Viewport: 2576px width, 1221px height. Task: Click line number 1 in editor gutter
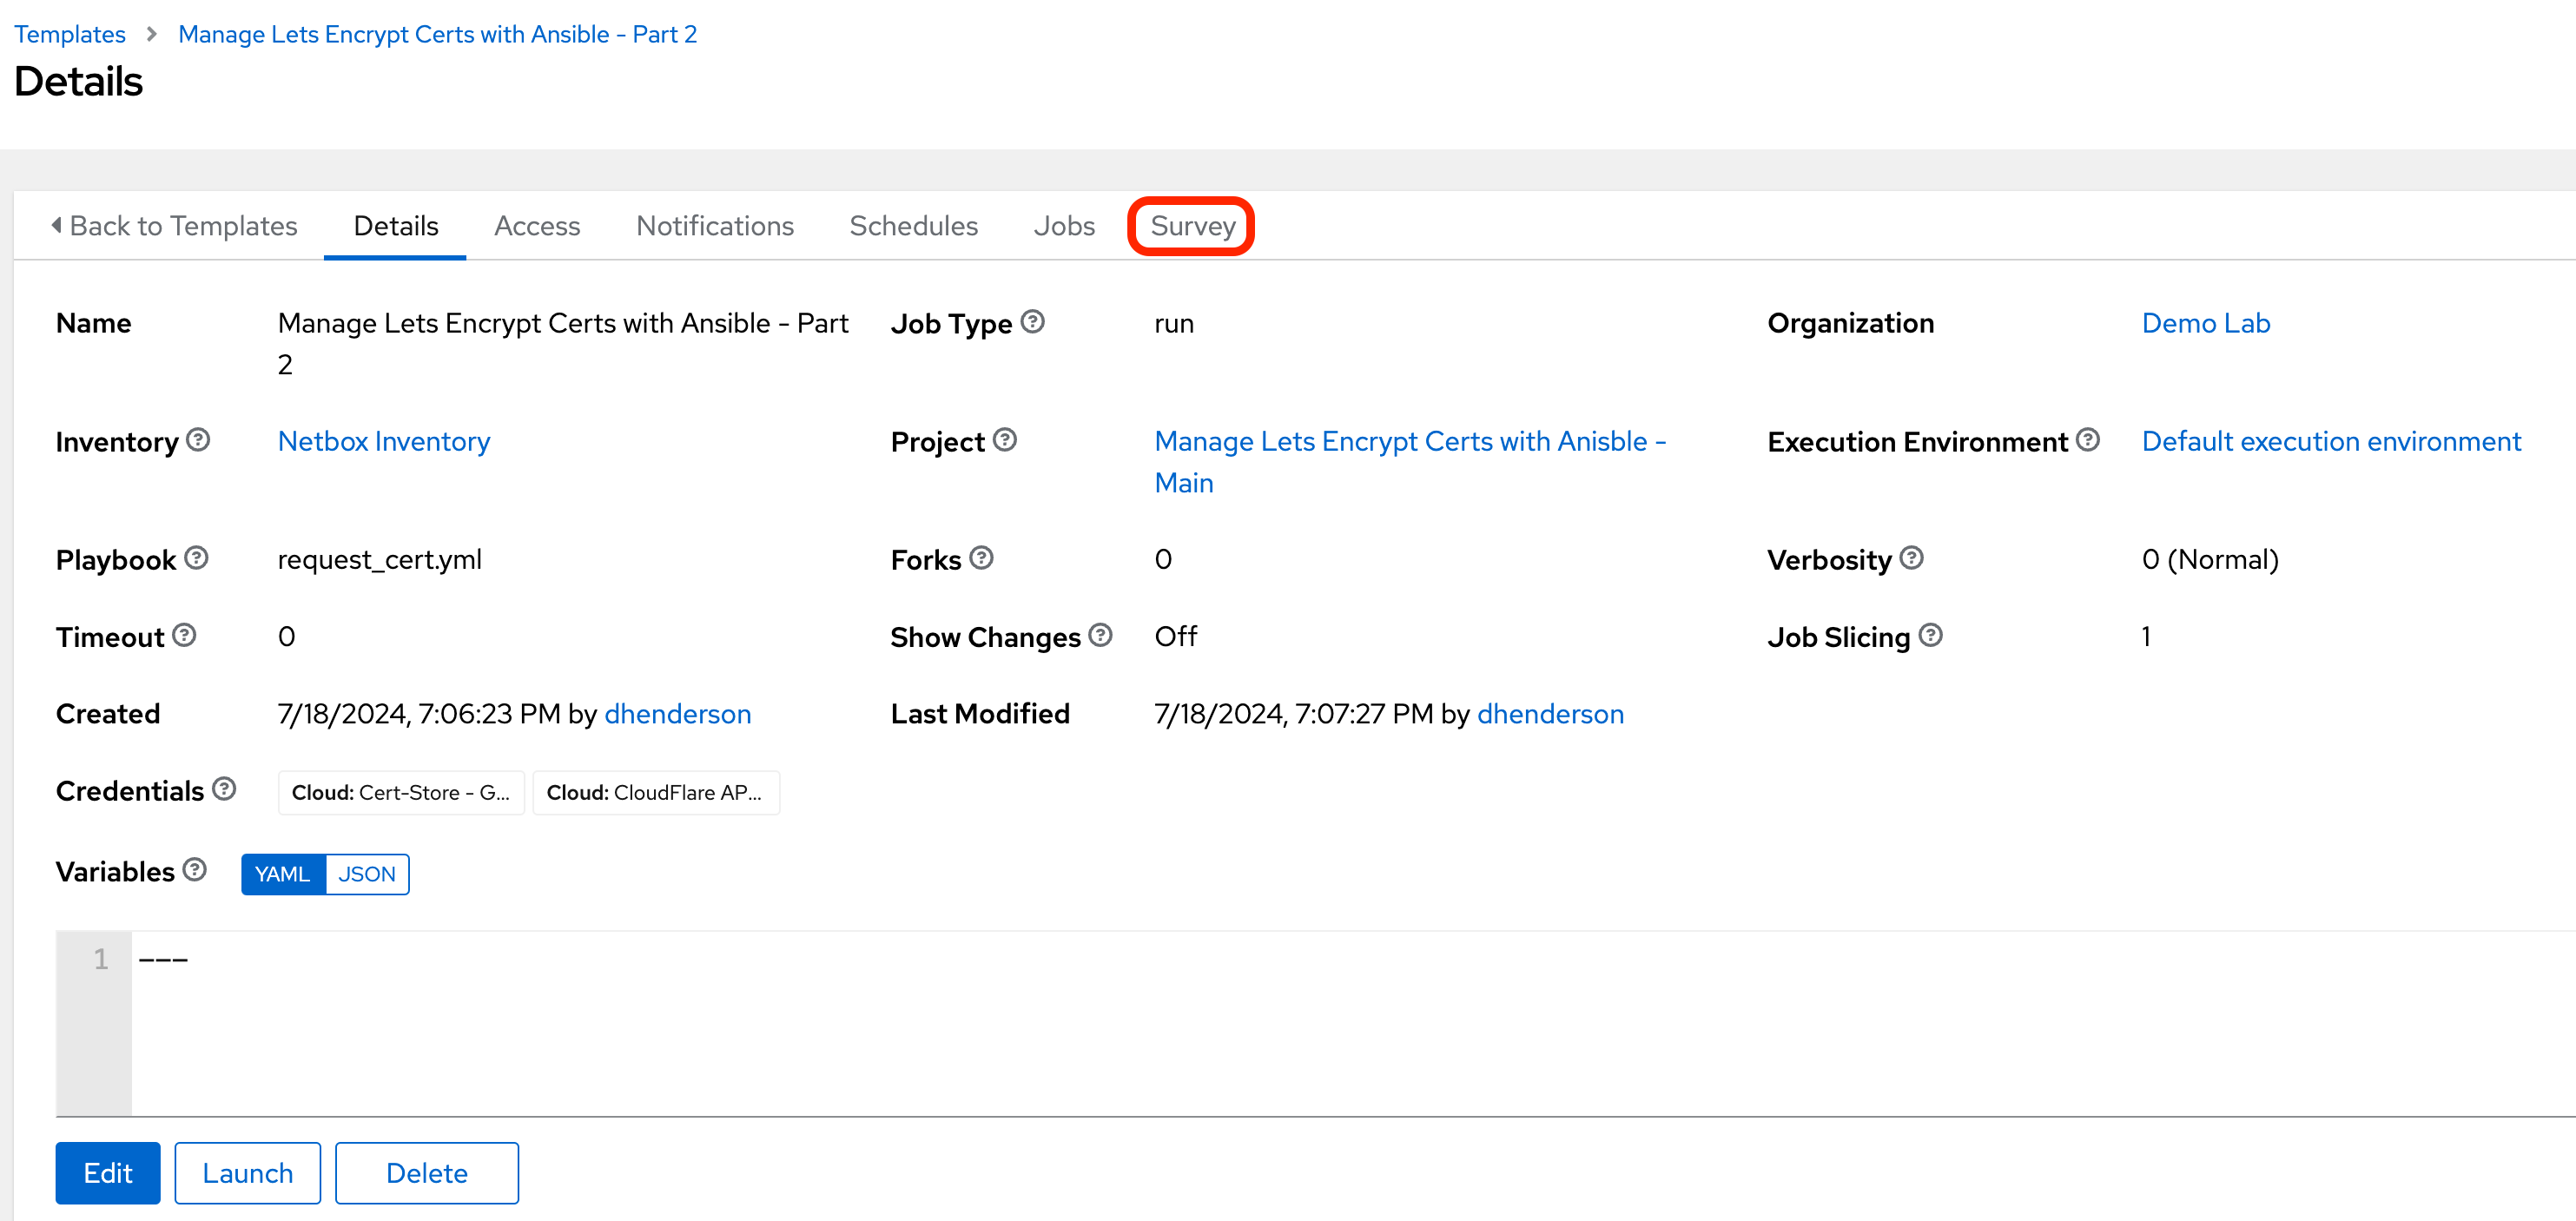tap(100, 960)
